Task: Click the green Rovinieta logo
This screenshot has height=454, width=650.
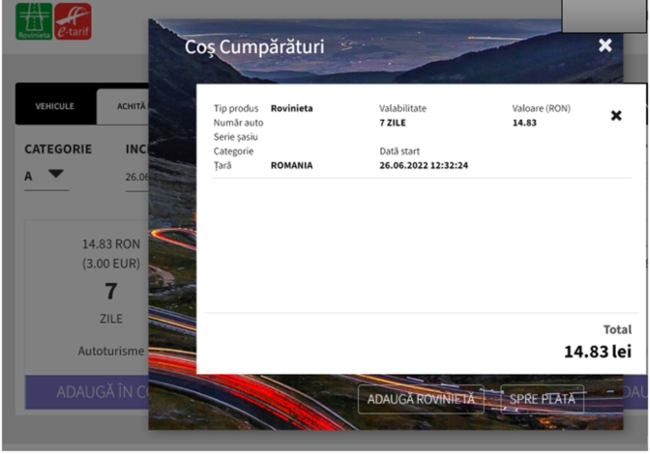Action: (x=34, y=21)
